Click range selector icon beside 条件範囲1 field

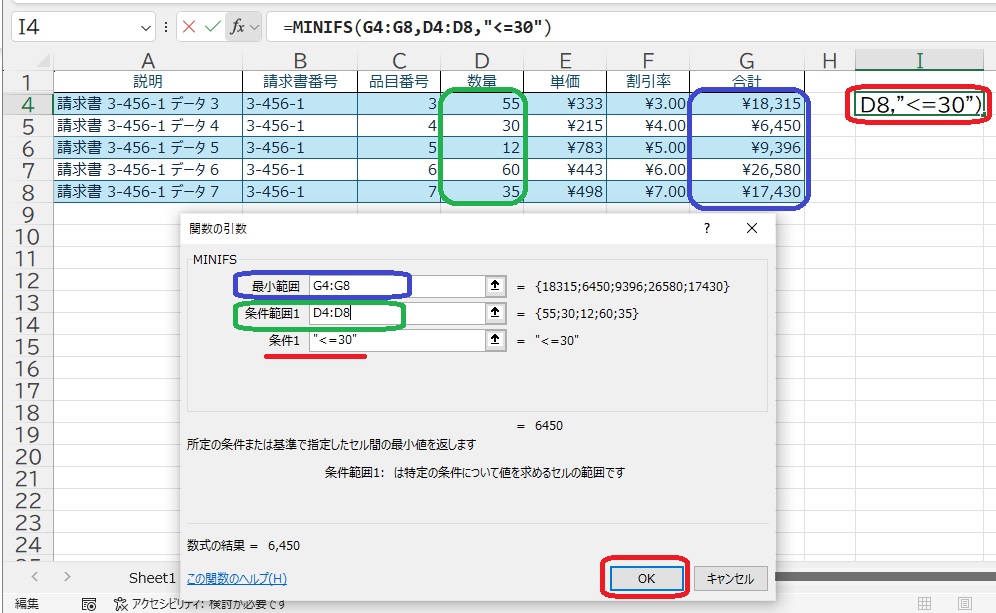494,313
